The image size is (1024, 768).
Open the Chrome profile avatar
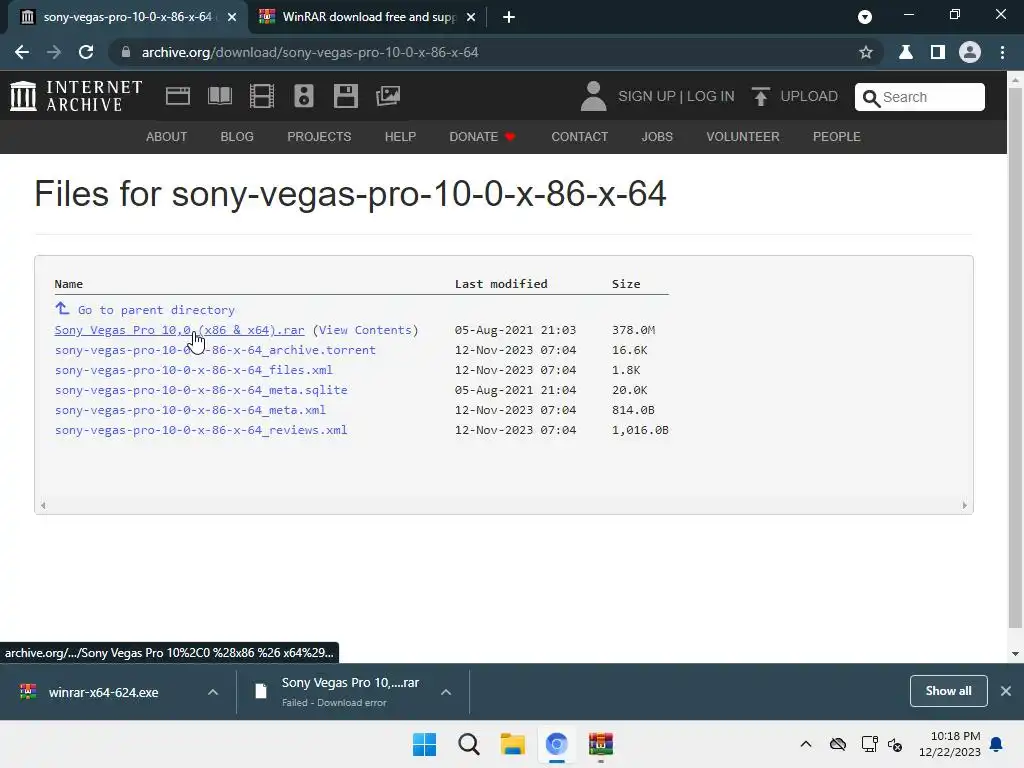click(x=970, y=52)
